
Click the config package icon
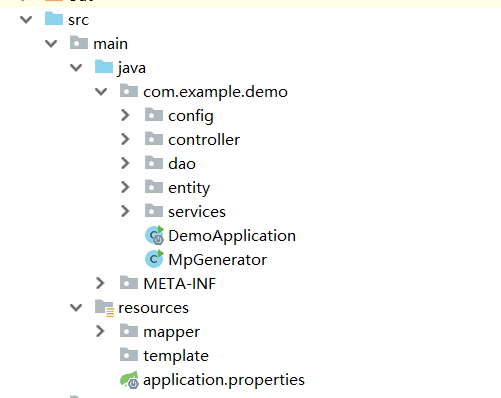[x=154, y=115]
